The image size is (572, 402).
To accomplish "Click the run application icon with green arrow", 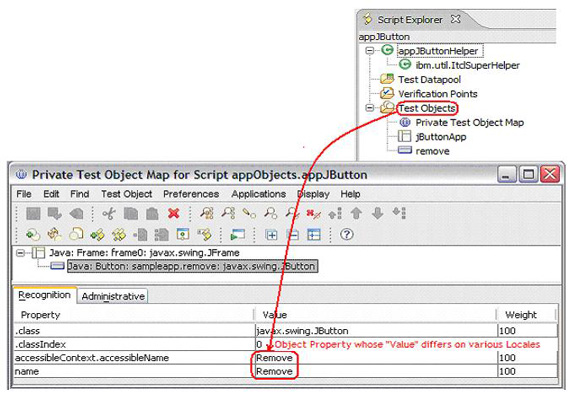I will pos(237,235).
